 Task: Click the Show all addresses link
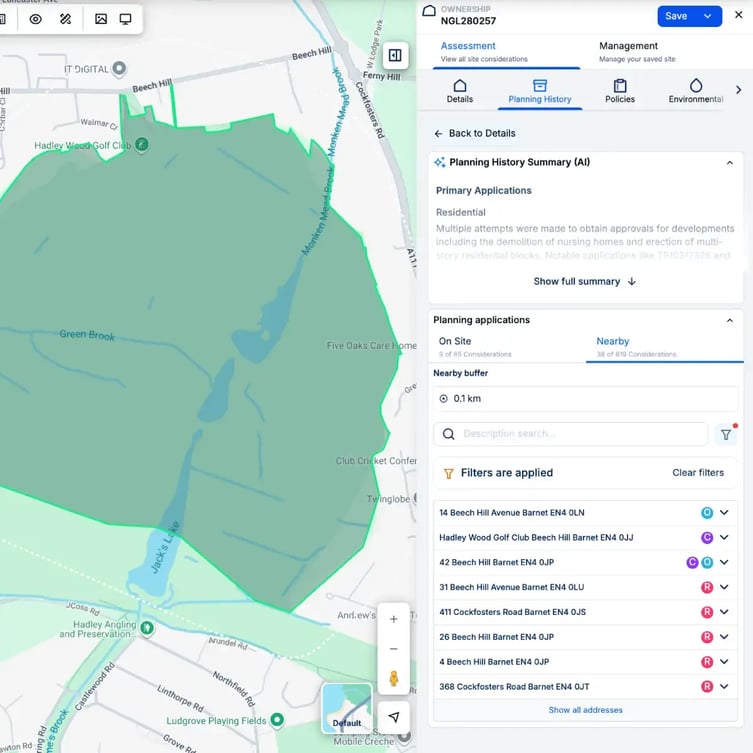tap(585, 710)
